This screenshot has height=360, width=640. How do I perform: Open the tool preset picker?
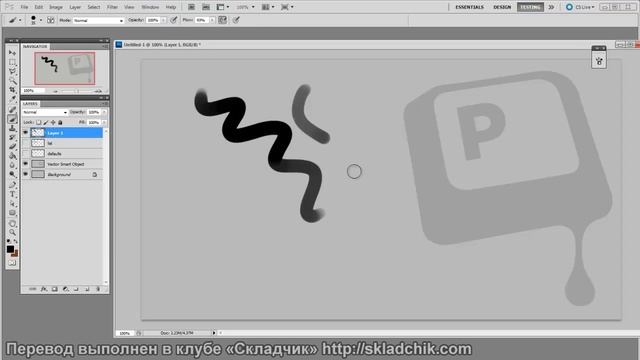click(15, 20)
